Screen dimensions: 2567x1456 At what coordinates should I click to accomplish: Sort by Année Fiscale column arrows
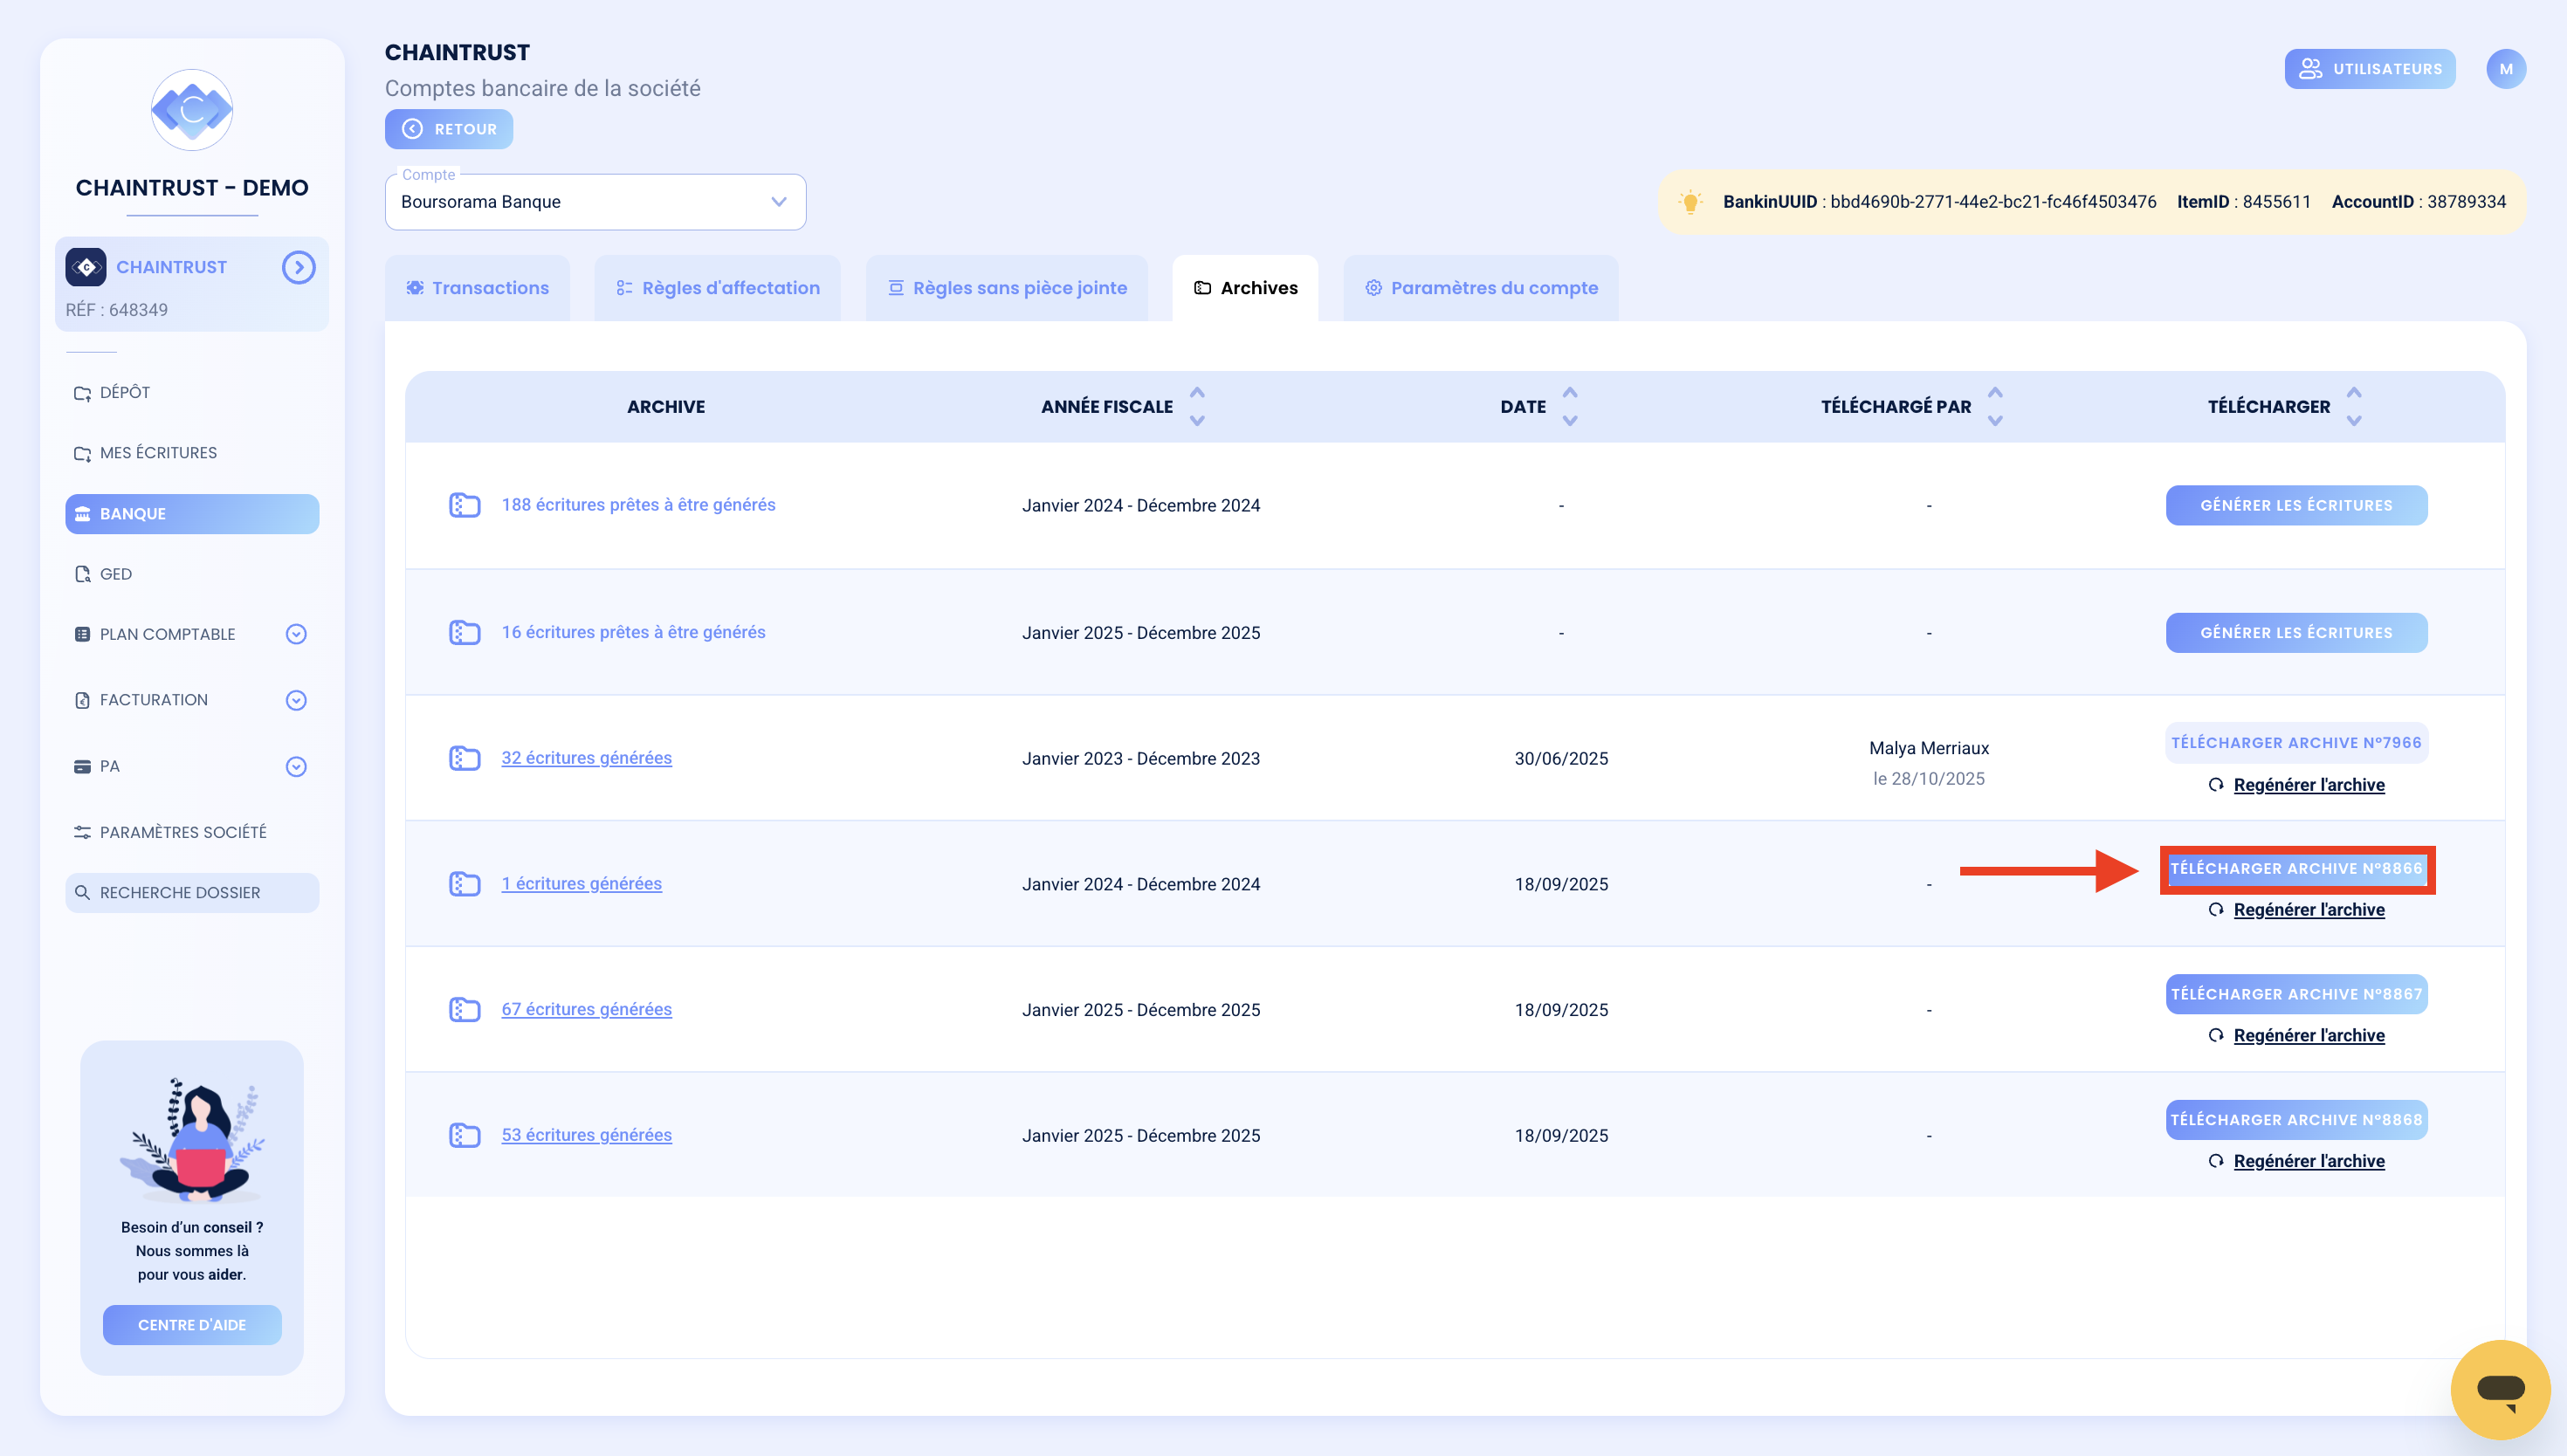1197,407
